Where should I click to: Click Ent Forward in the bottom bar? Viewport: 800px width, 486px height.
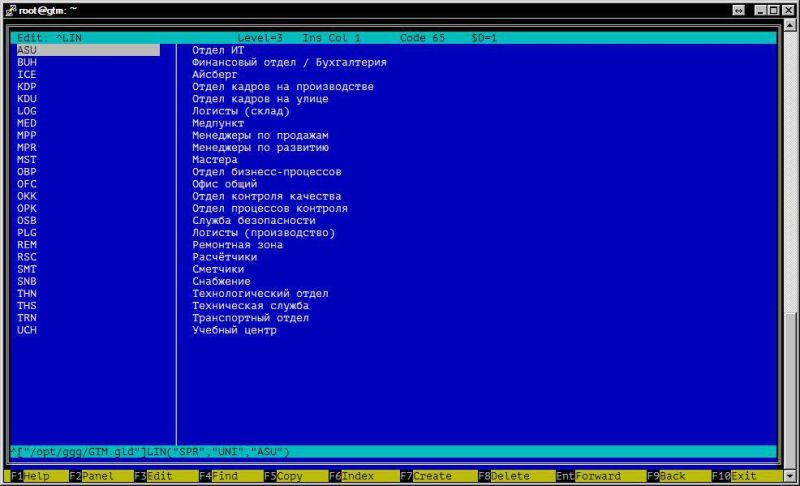(x=588, y=476)
